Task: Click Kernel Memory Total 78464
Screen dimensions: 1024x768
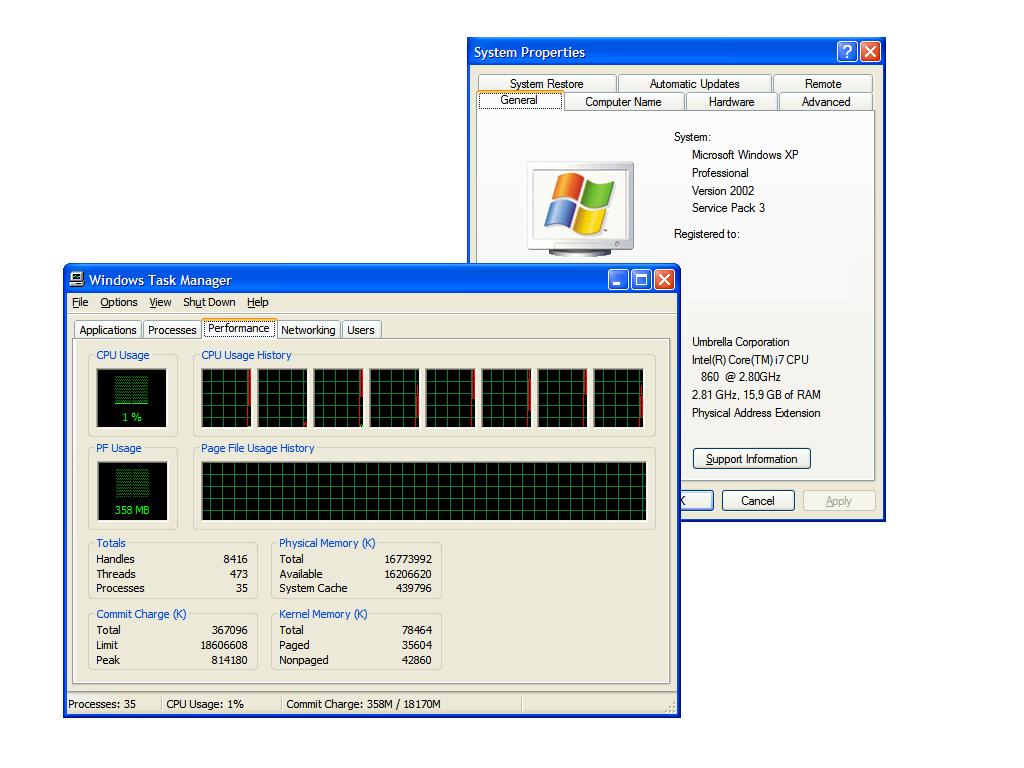Action: (x=417, y=630)
